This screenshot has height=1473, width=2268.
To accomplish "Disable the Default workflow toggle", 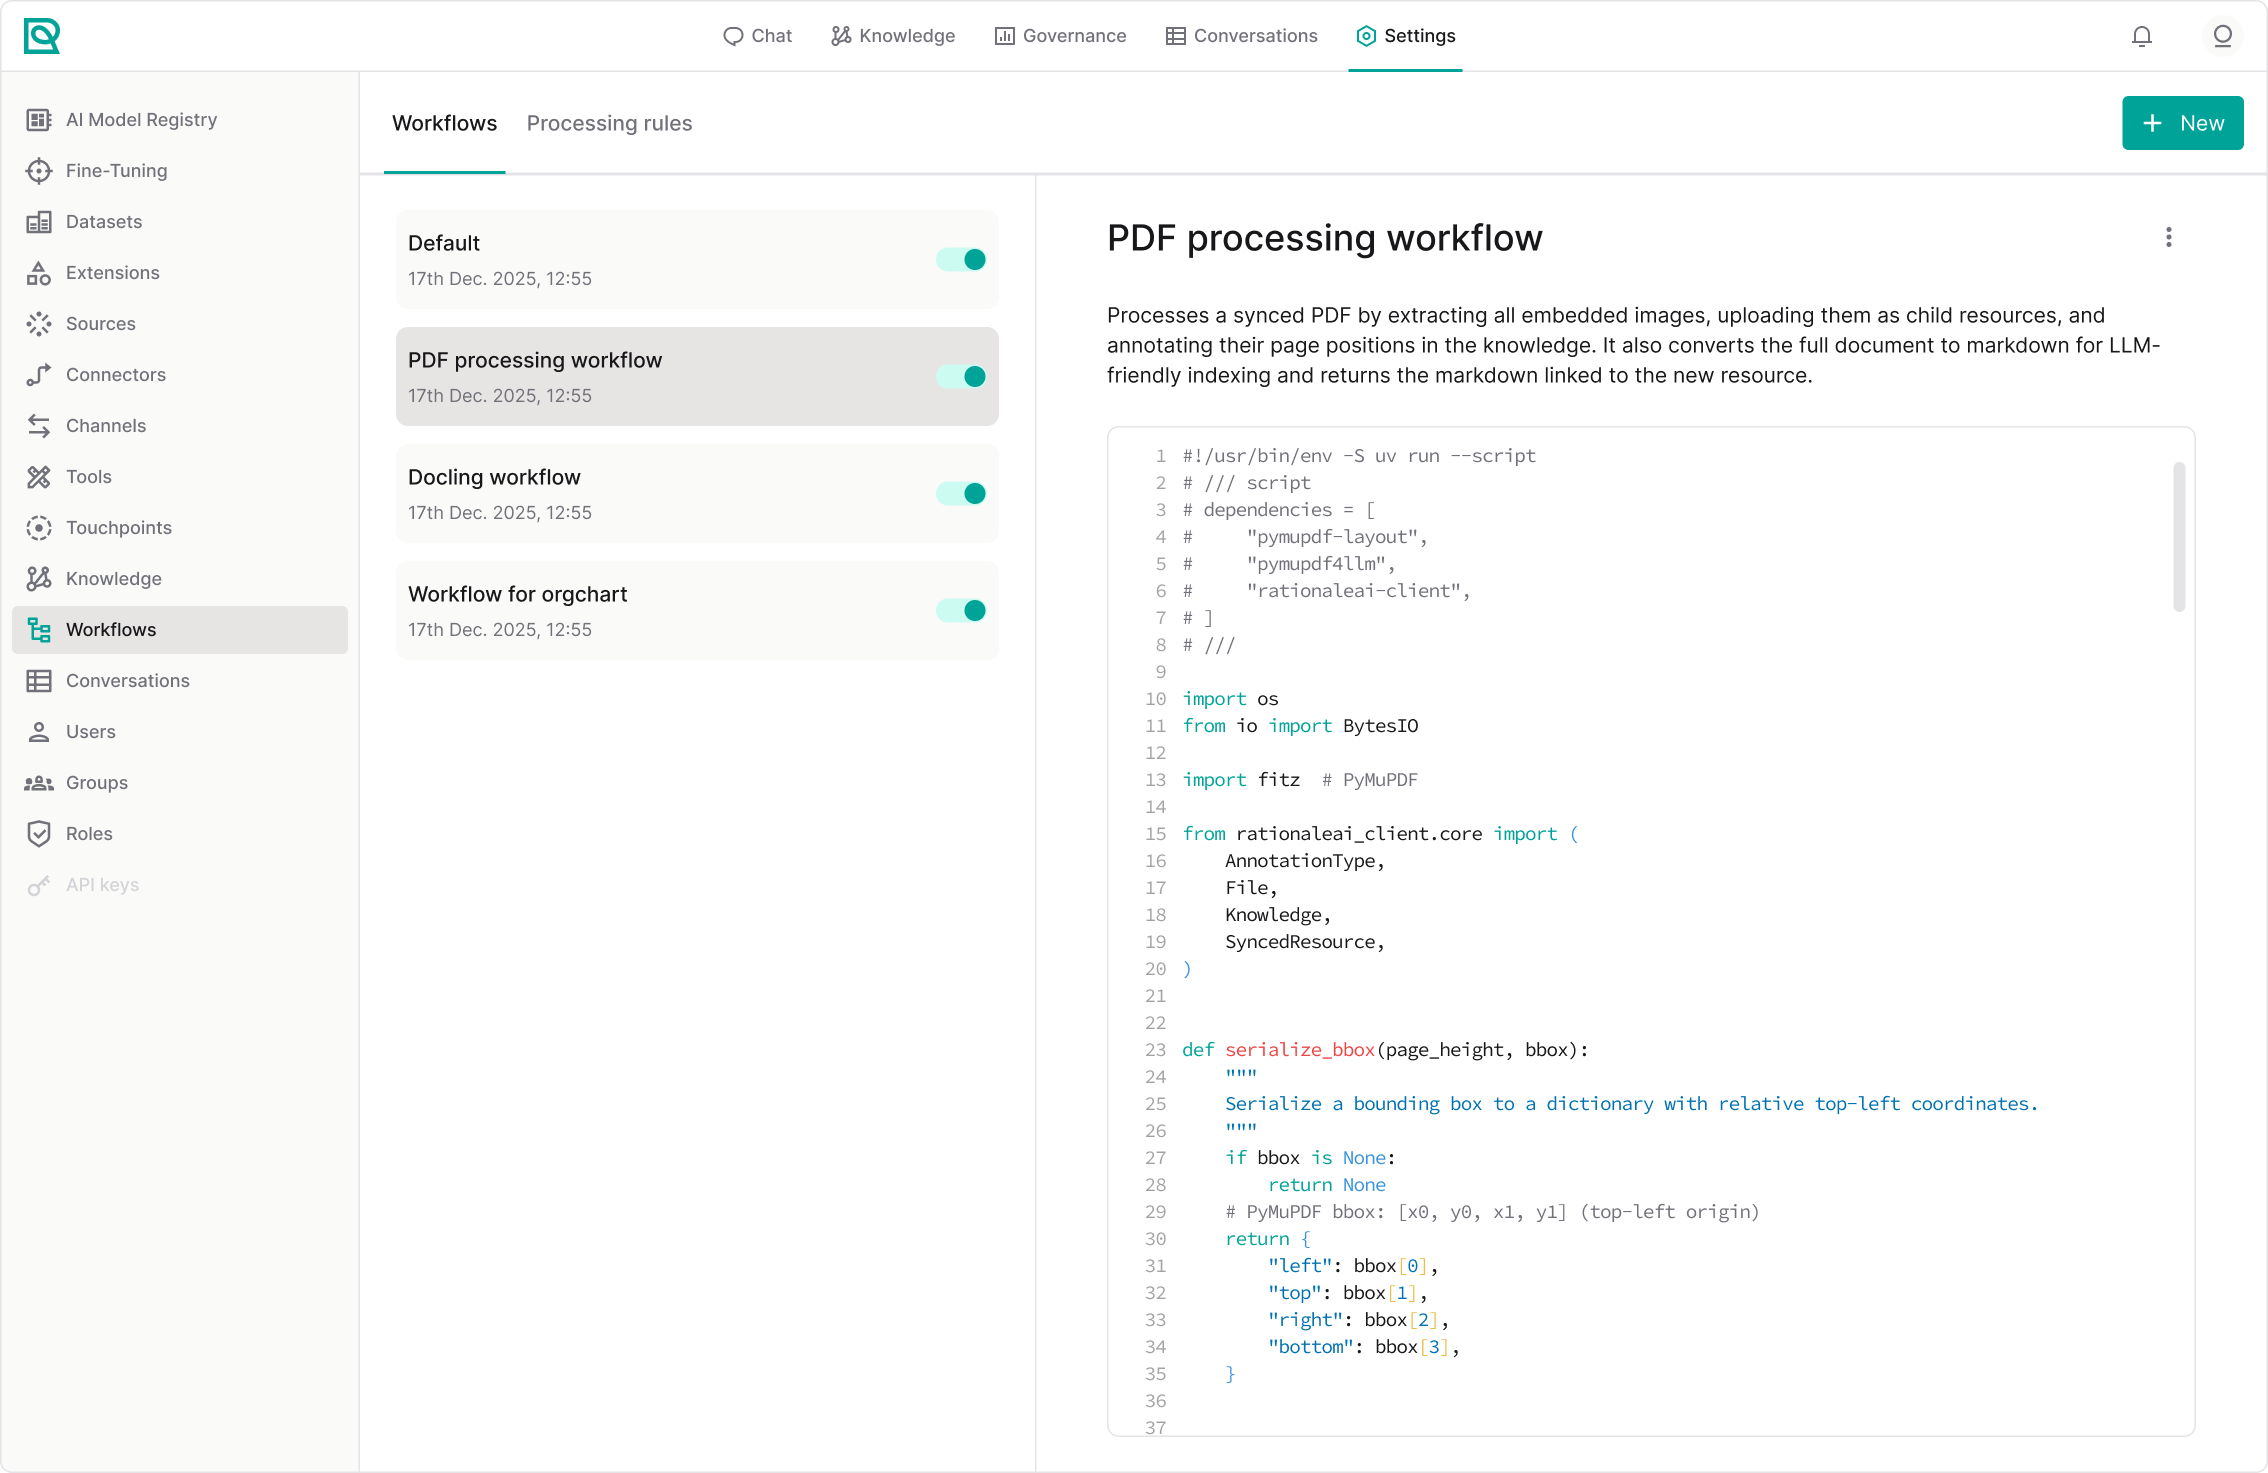I will coord(961,260).
